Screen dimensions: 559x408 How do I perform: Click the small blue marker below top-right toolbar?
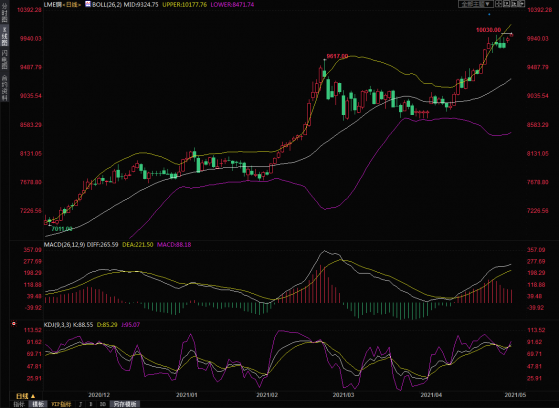[x=489, y=15]
